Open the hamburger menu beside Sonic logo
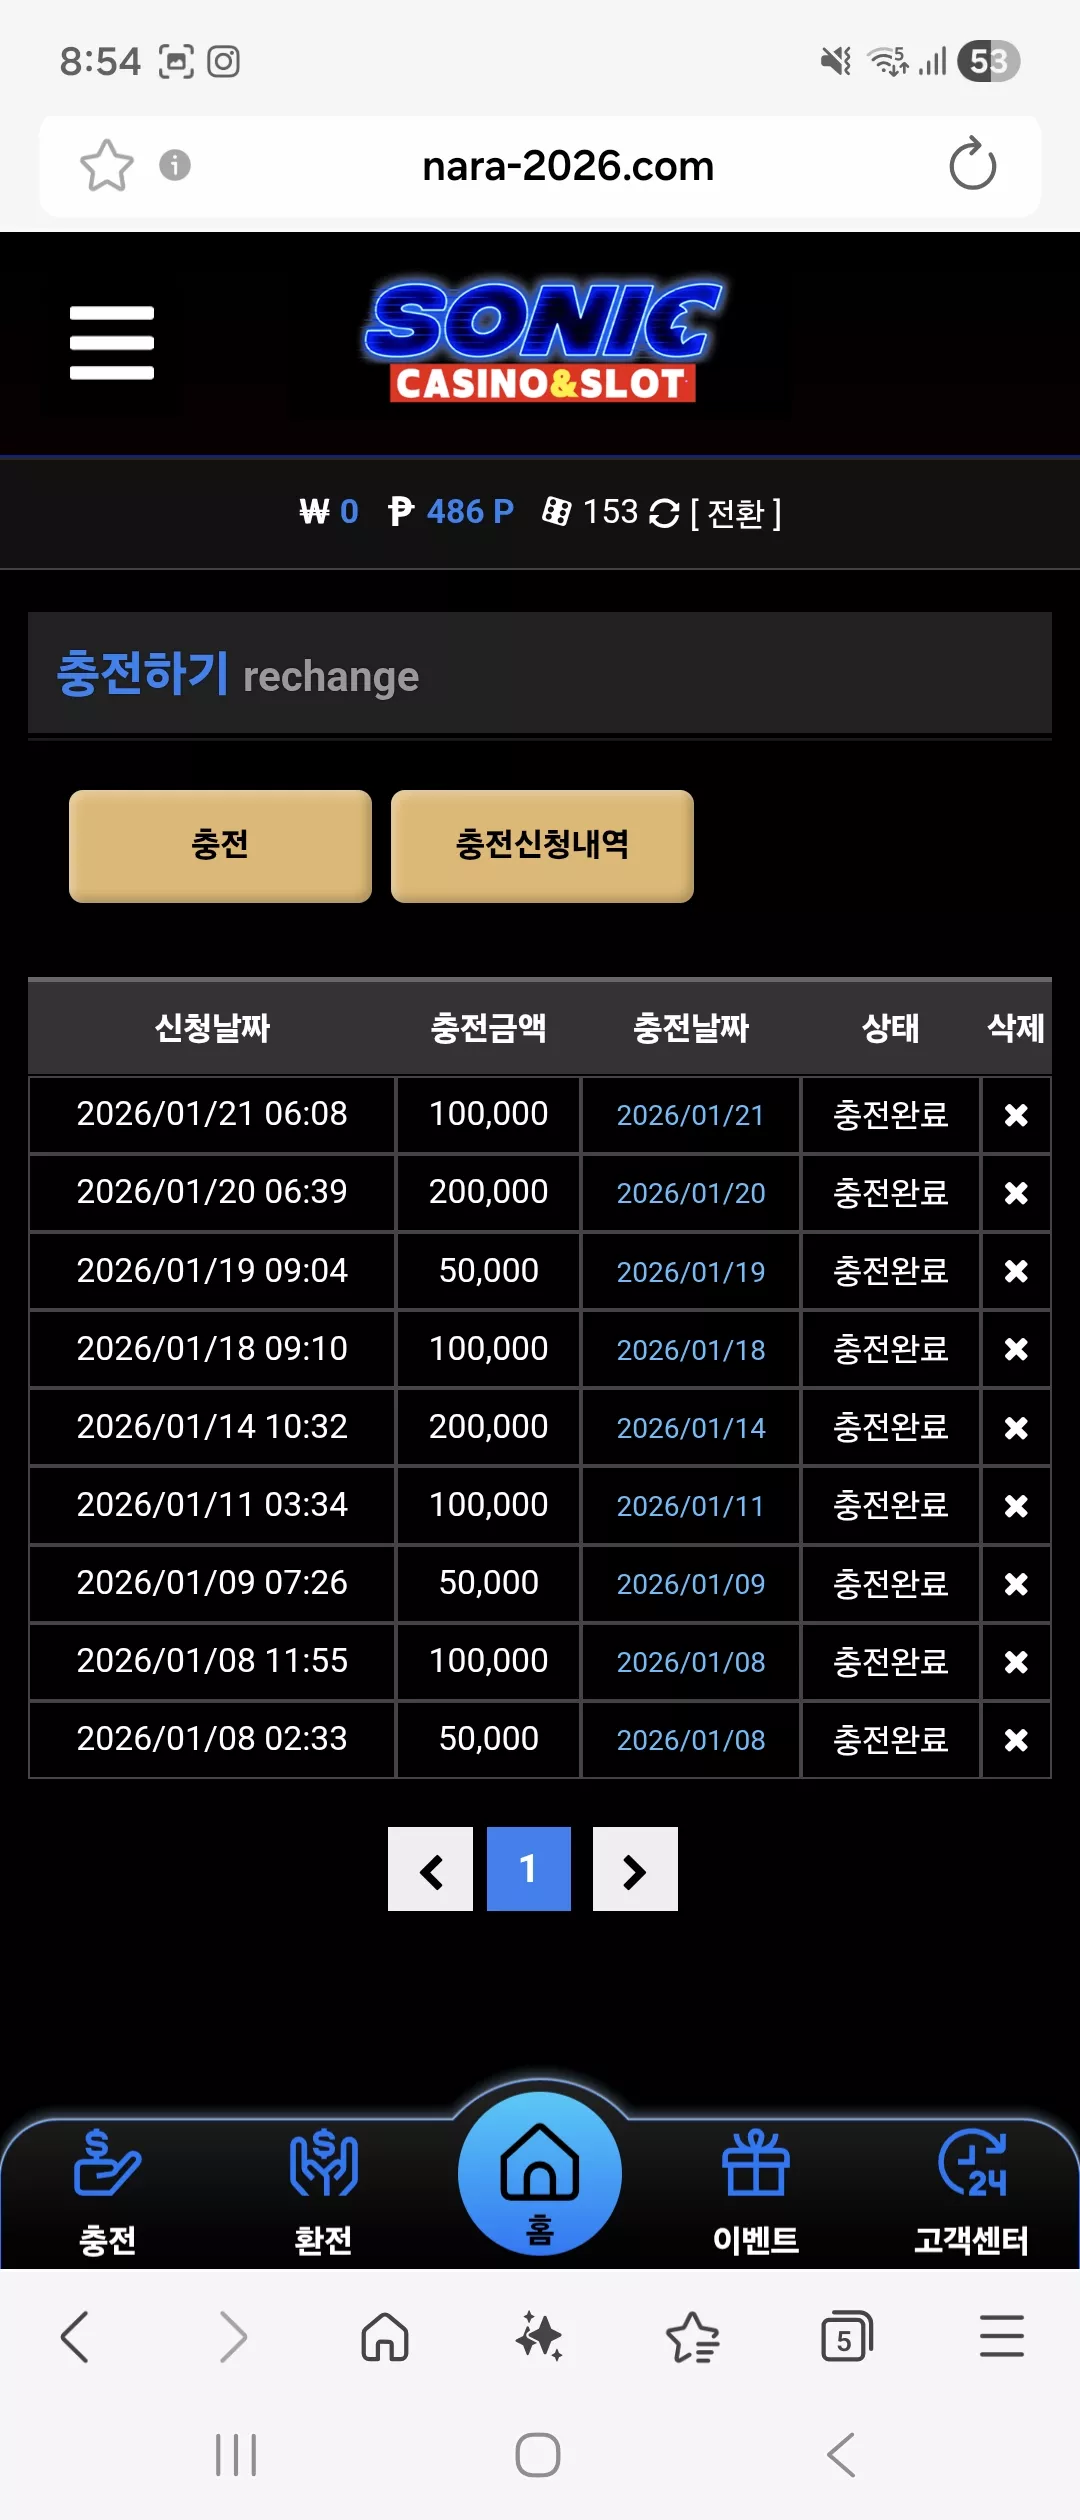 (x=112, y=343)
